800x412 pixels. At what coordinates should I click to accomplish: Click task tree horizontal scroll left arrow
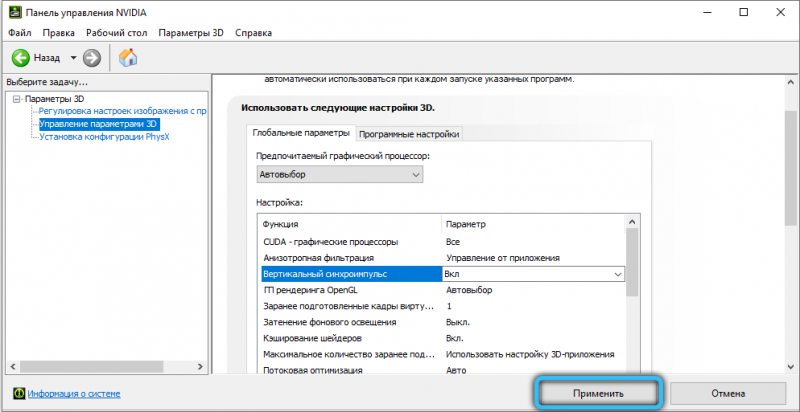tap(12, 367)
